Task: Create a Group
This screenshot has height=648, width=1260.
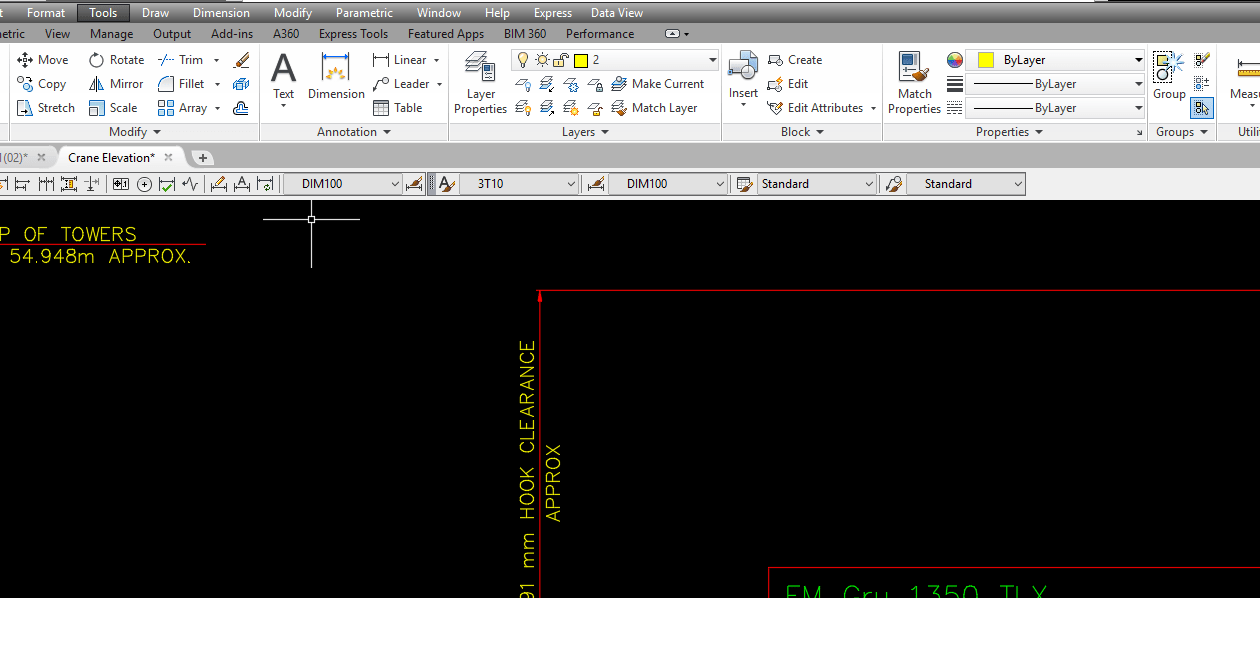Action: [1169, 75]
